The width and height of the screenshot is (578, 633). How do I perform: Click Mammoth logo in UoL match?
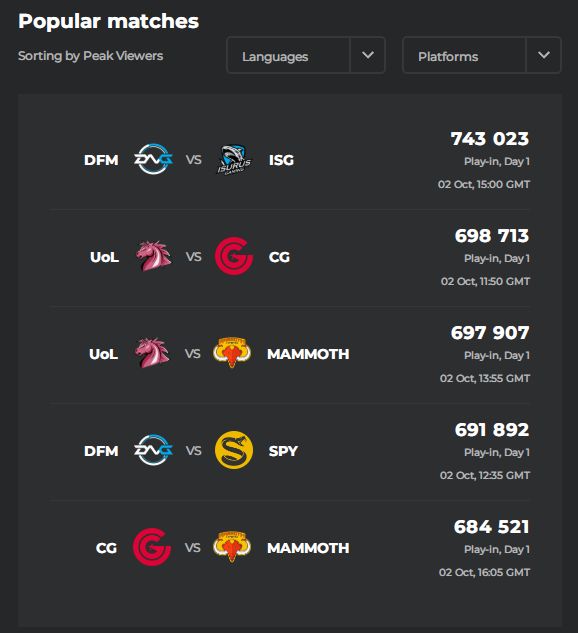tap(232, 353)
